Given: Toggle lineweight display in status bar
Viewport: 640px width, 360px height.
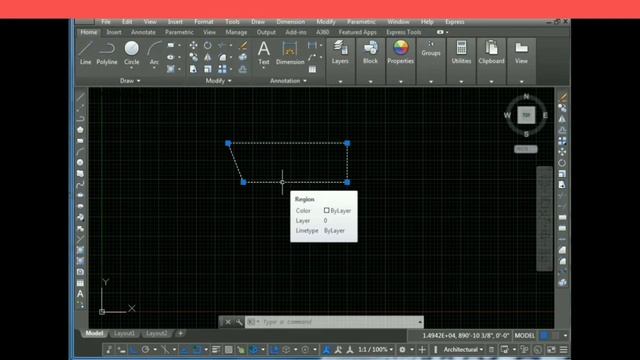Looking at the screenshot, I should pos(216,350).
